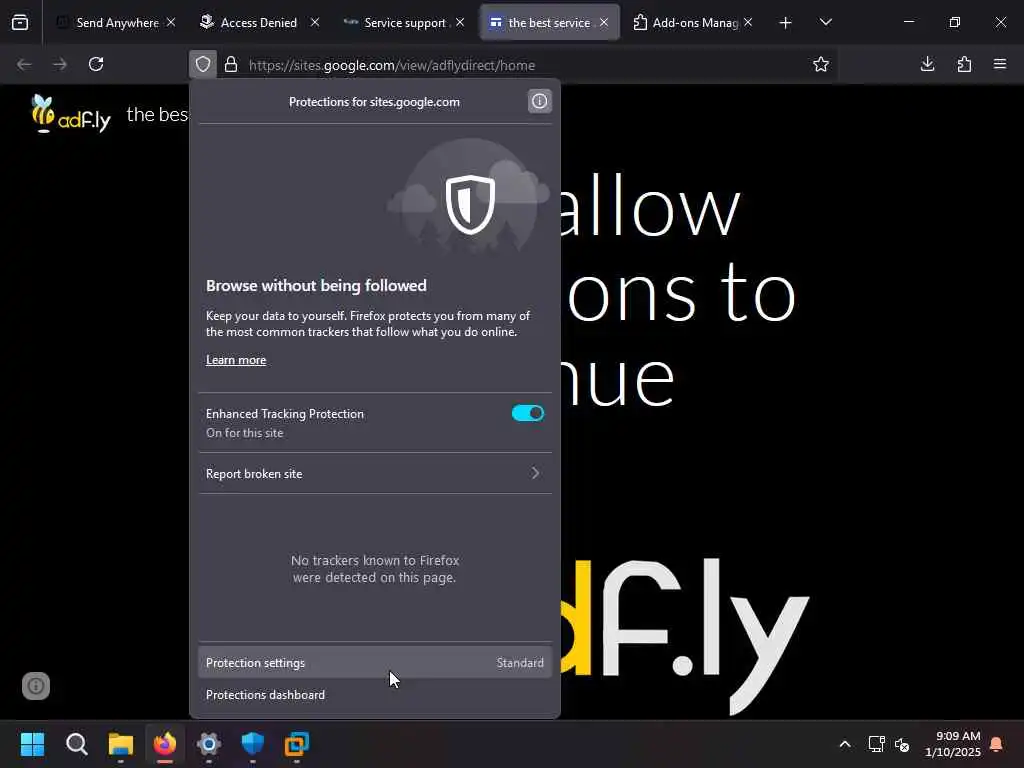Click Firefox icon in taskbar

pos(165,744)
